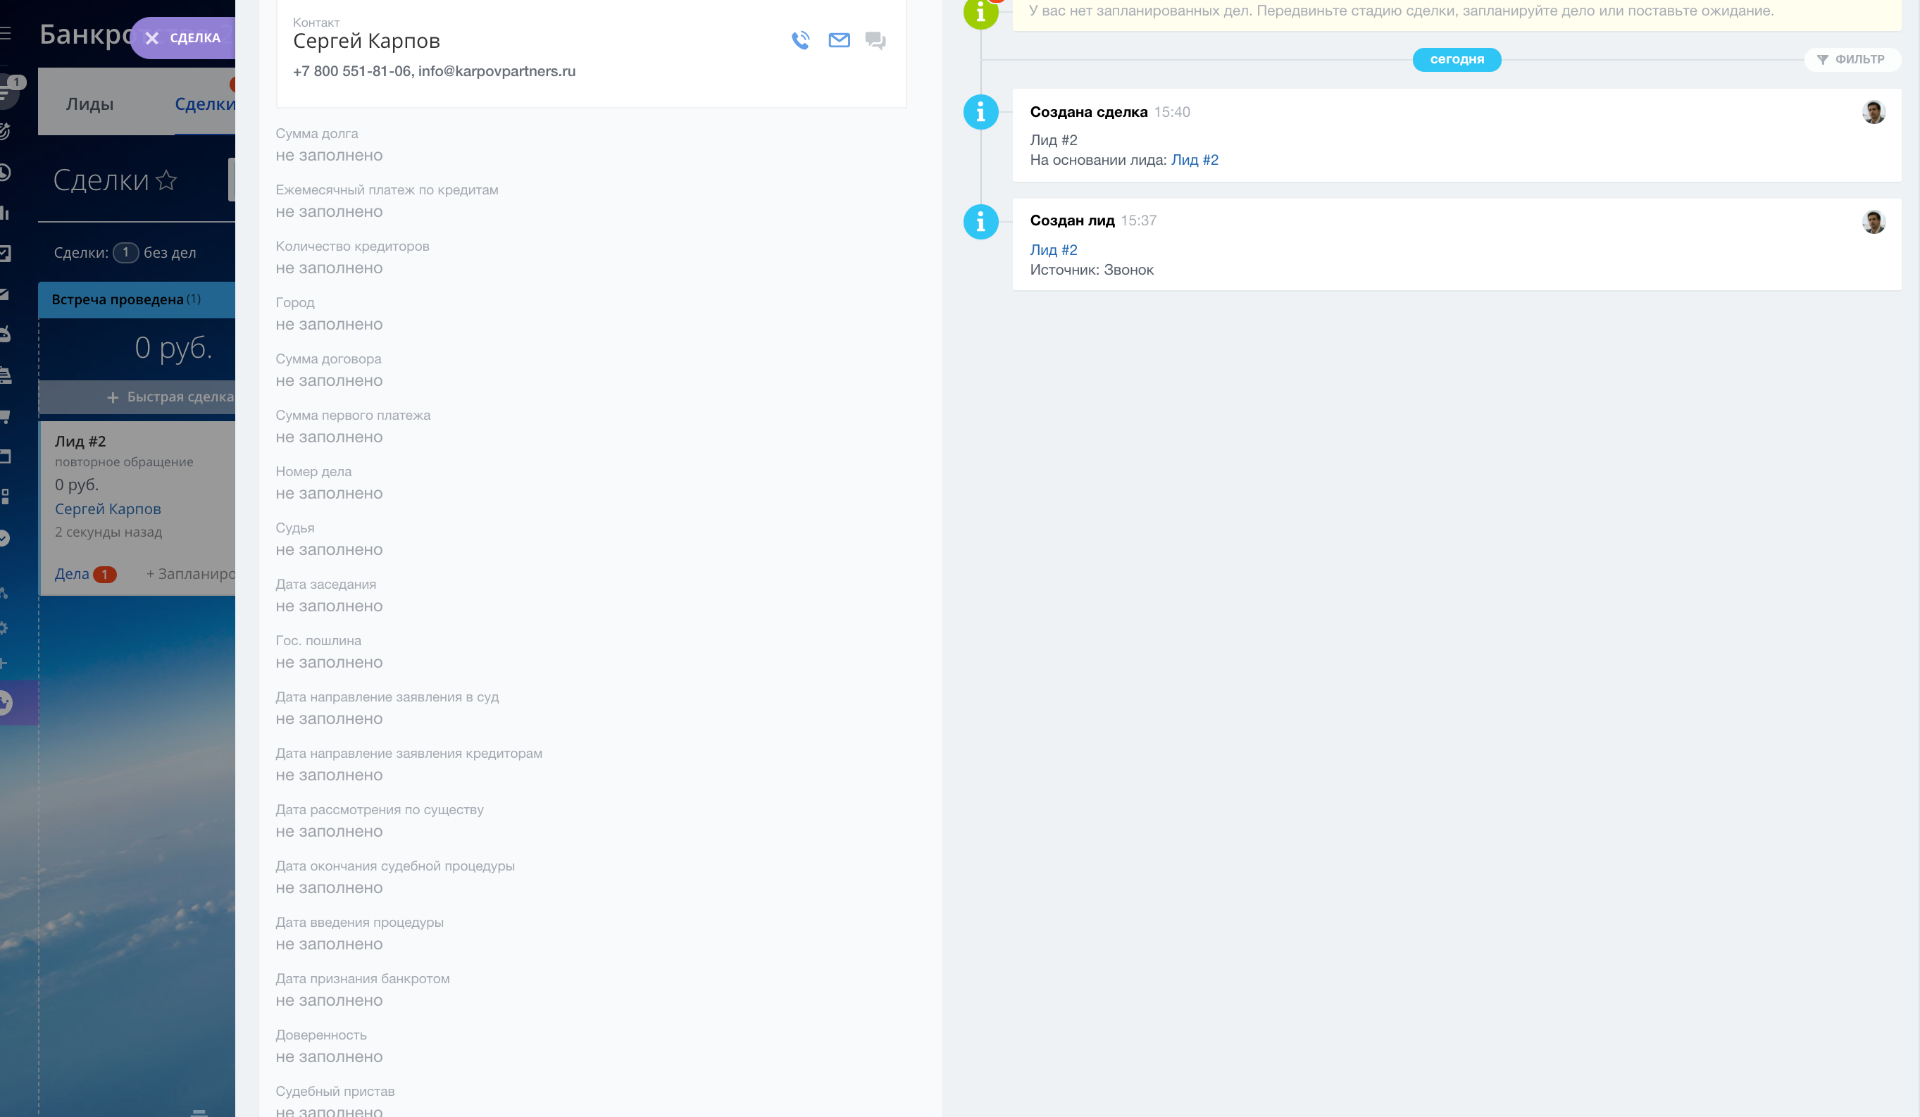Add Сделки page to favorites star
The height and width of the screenshot is (1117, 1920).
pyautogui.click(x=167, y=180)
